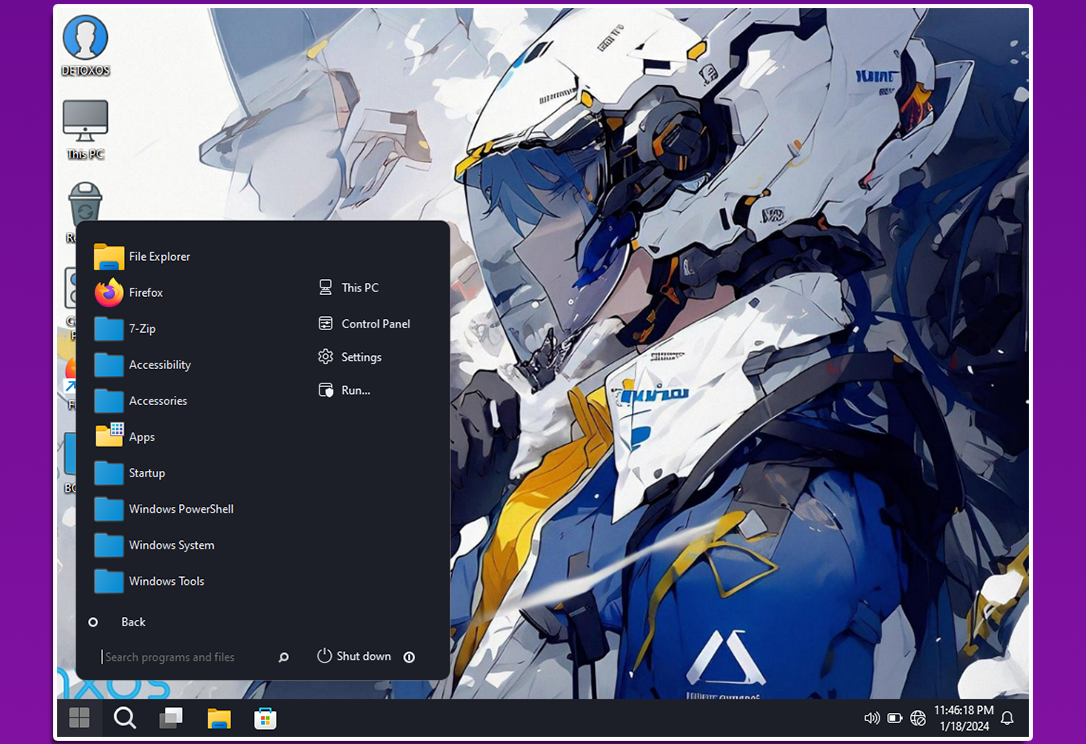Viewport: 1086px width, 744px height.
Task: Open the Shut down options arrow
Action: pos(409,657)
